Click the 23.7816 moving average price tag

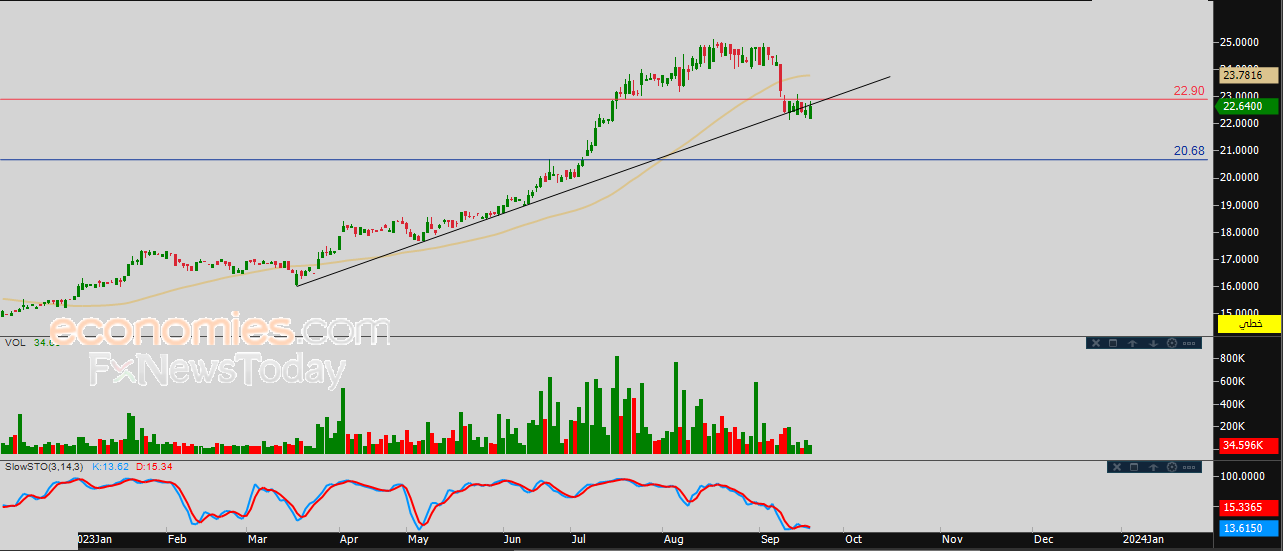(1248, 75)
